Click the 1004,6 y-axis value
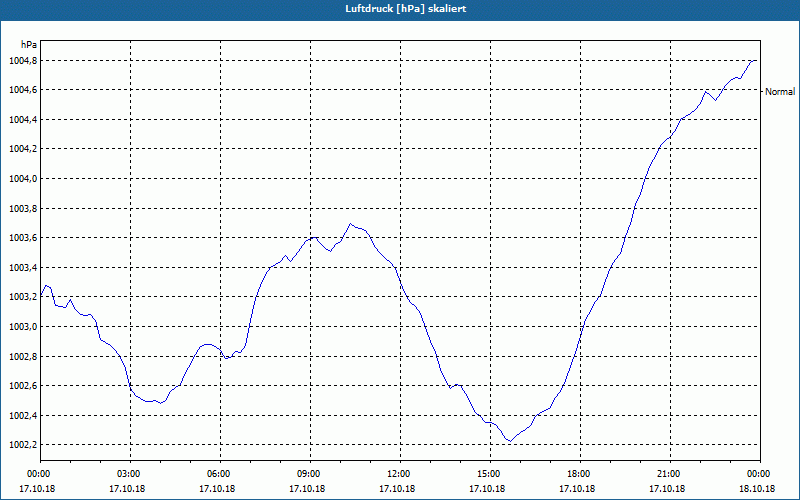Screen dimensions: 800x500 [23, 90]
